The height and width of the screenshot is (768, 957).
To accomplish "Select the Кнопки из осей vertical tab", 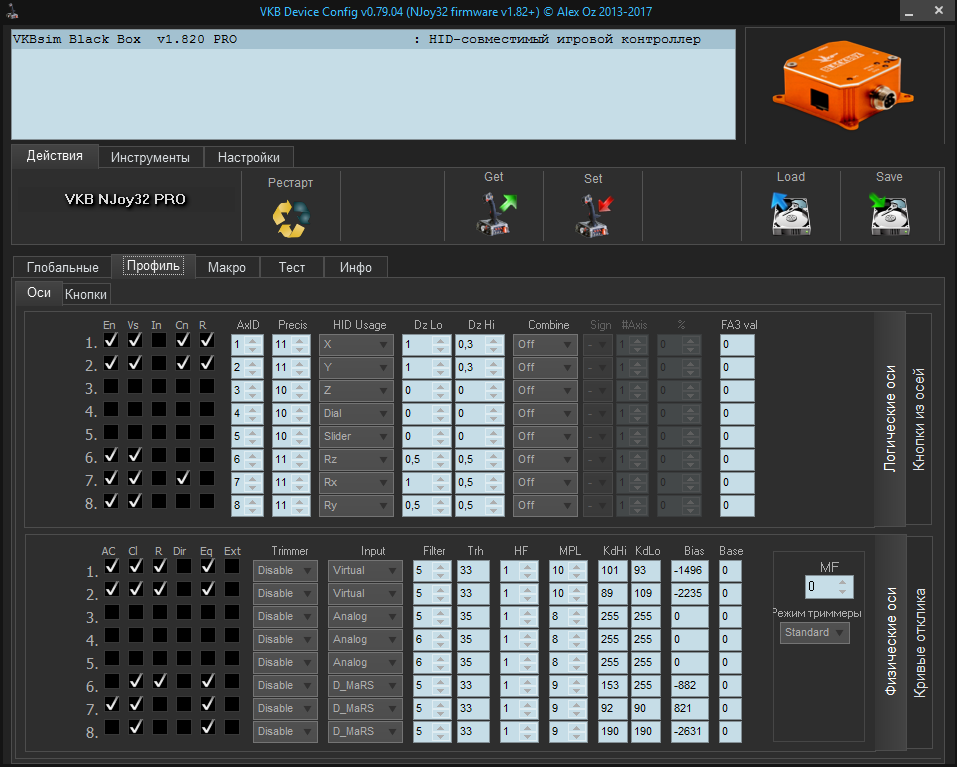I will click(x=919, y=419).
